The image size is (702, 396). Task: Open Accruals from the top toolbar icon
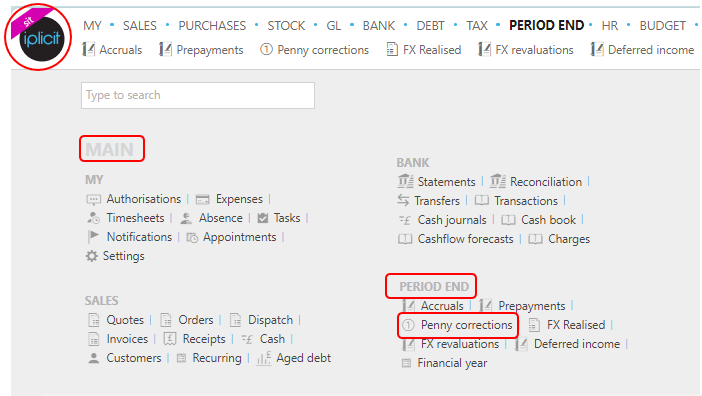tap(89, 49)
